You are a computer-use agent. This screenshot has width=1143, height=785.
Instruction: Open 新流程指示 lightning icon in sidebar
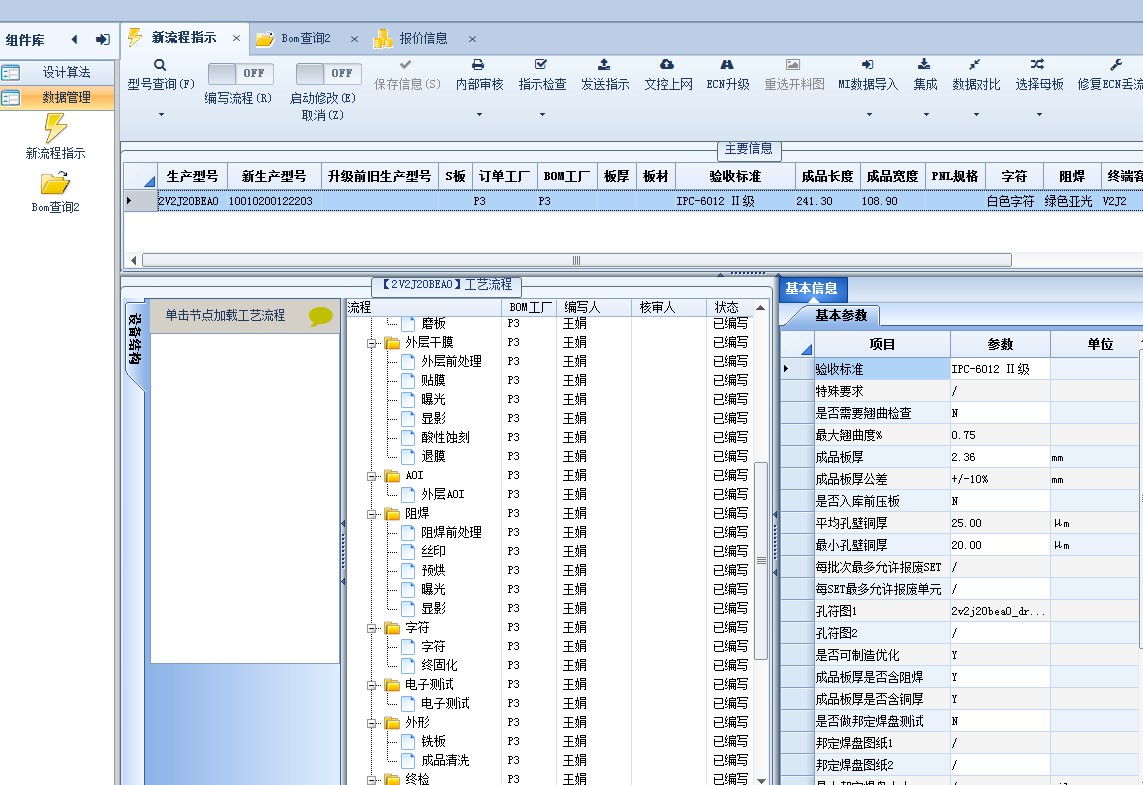pos(55,128)
